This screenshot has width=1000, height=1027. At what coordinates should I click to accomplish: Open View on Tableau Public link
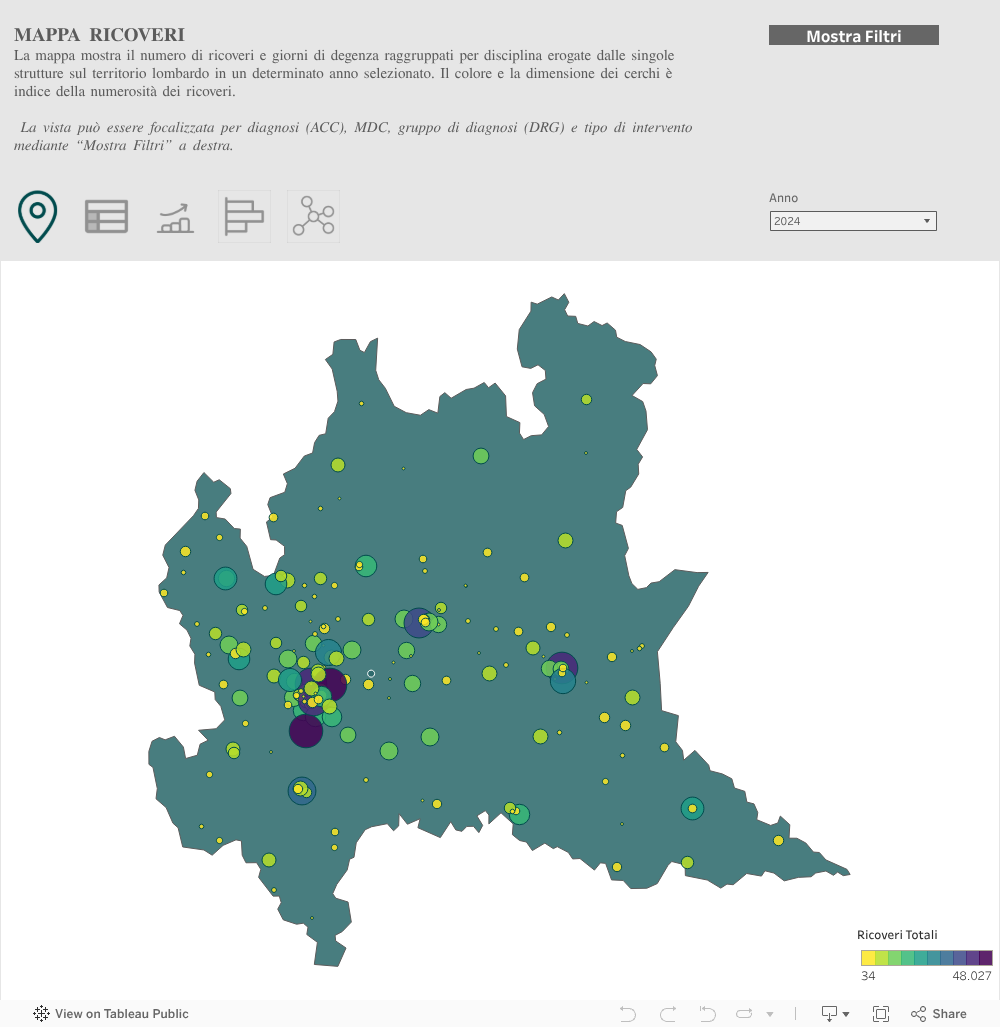click(111, 1013)
